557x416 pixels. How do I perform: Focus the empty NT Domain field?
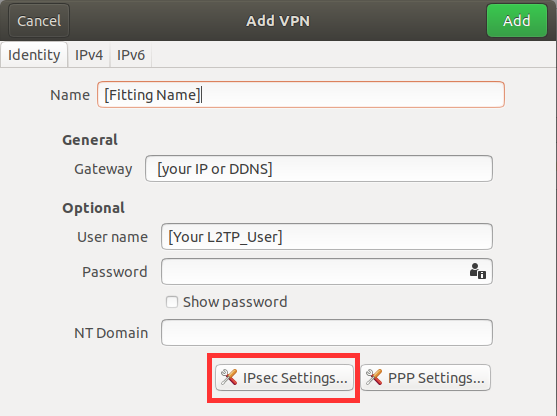[327, 333]
